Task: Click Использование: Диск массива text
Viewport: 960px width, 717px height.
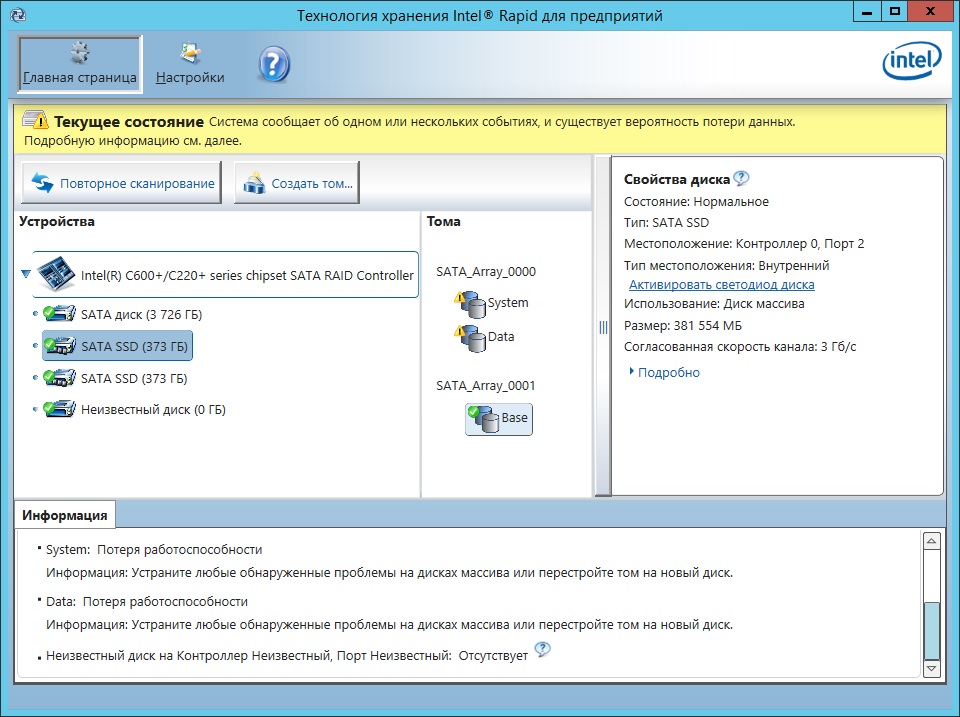Action: click(714, 304)
